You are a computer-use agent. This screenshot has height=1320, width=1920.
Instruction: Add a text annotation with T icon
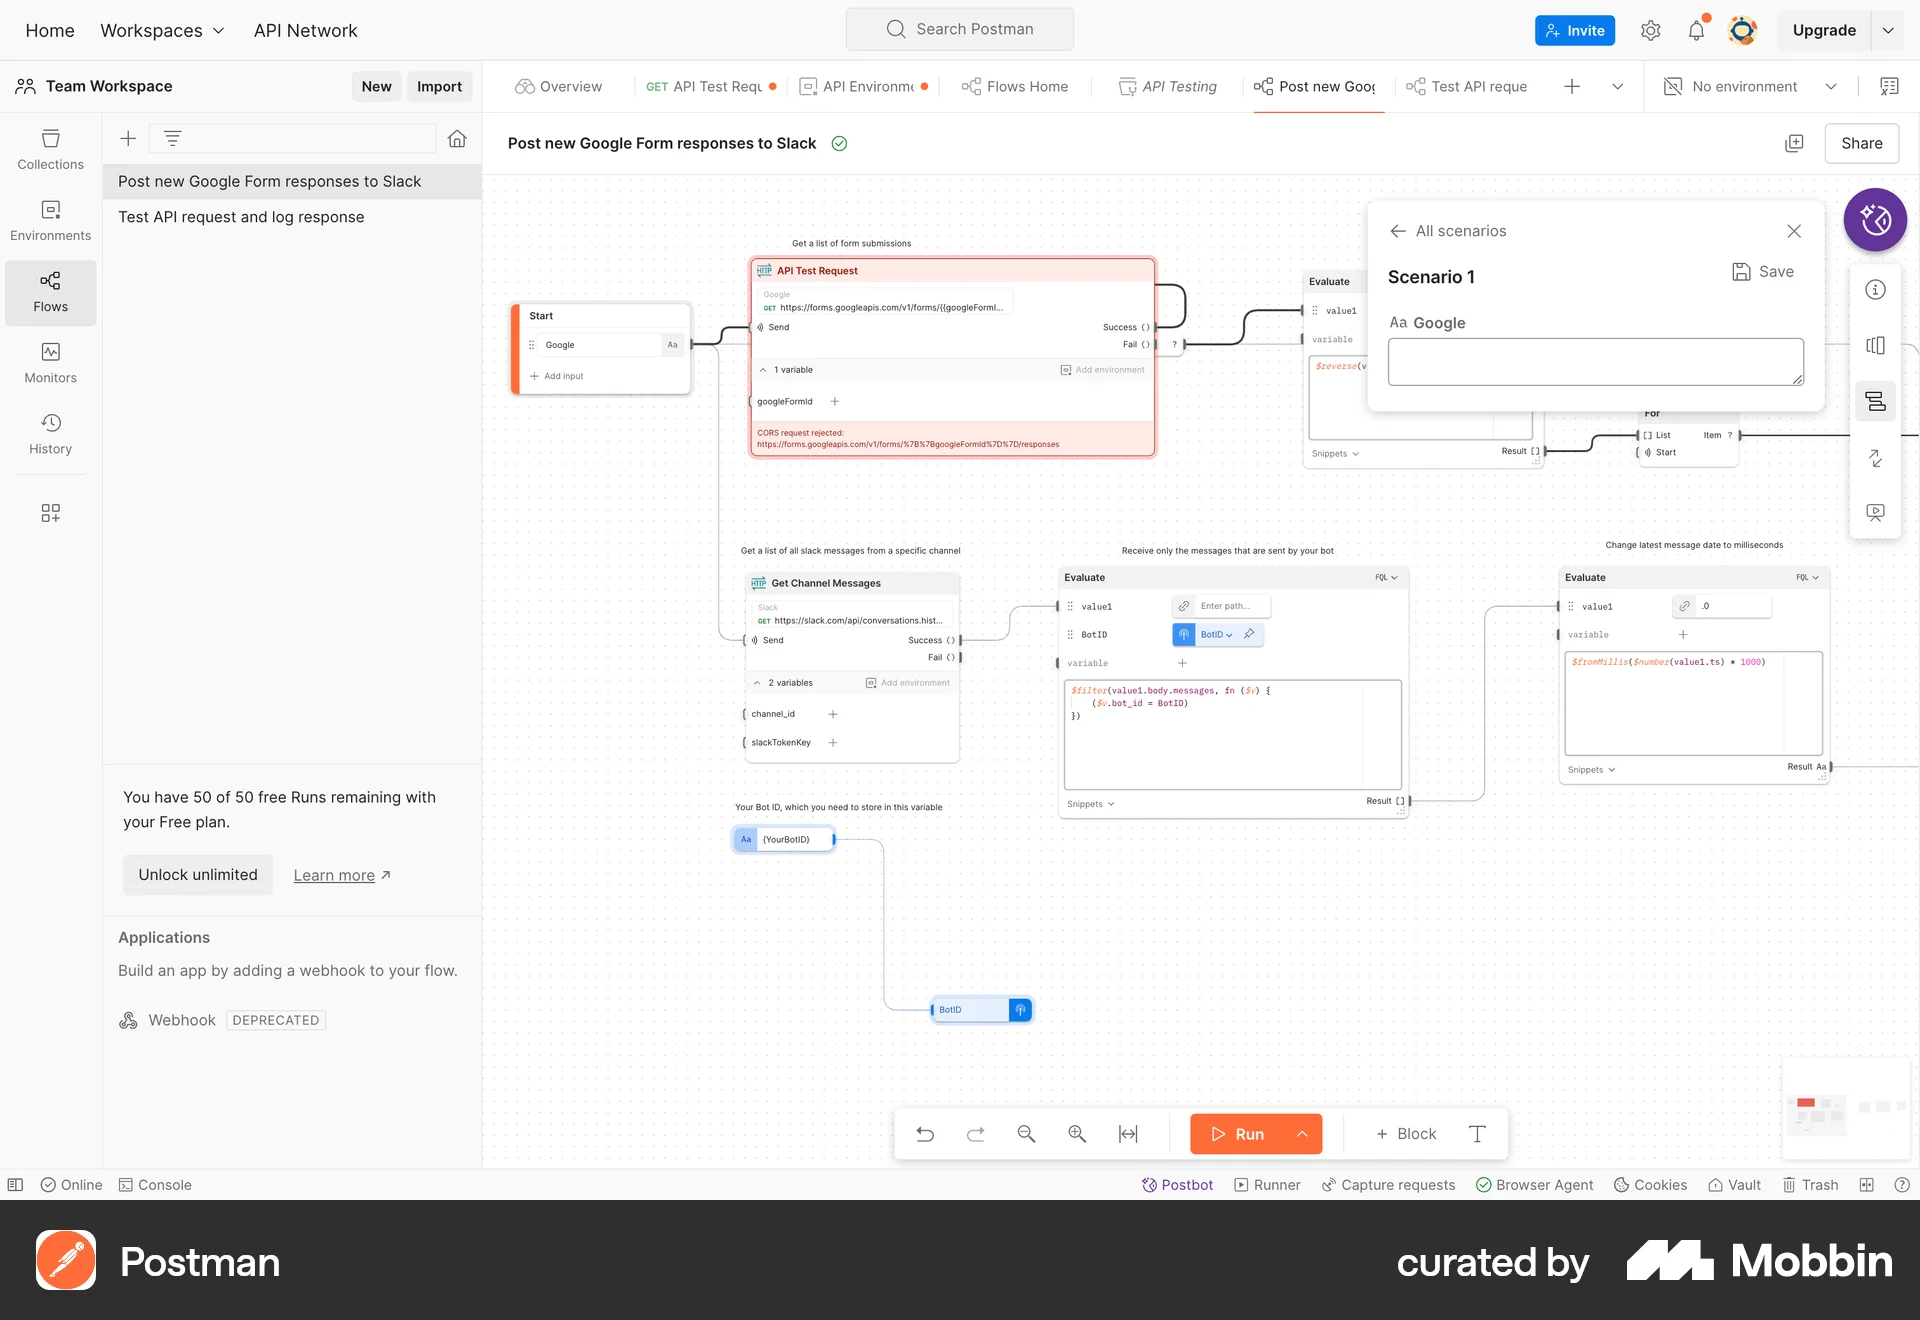pyautogui.click(x=1477, y=1133)
